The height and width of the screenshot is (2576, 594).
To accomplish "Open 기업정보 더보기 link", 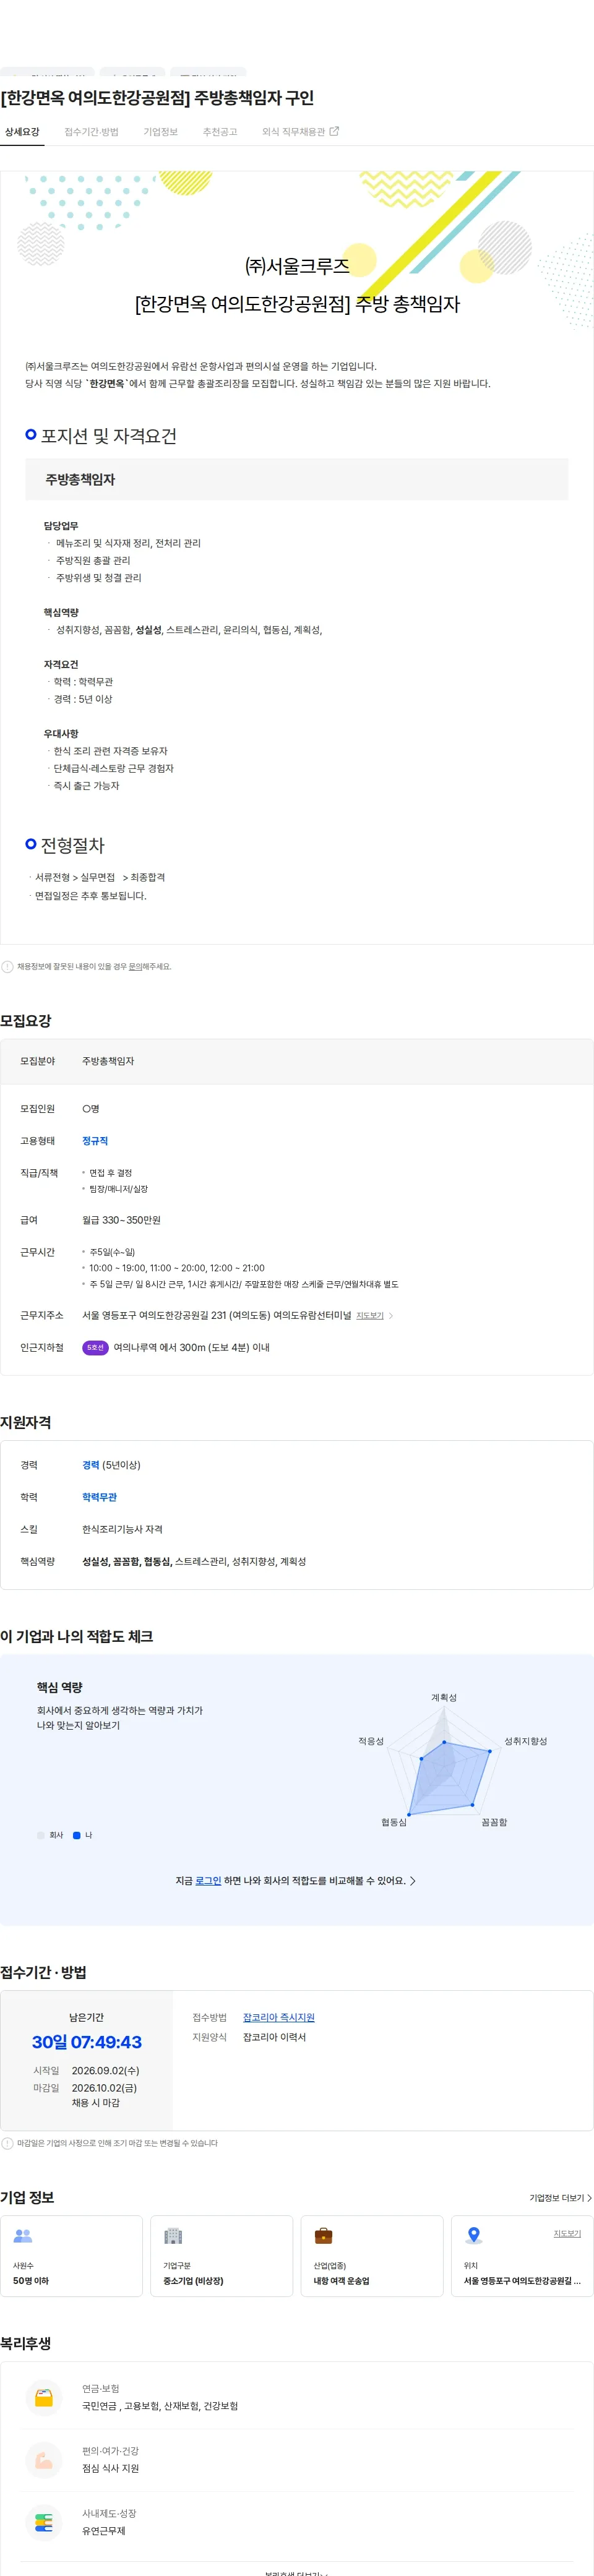I will coord(560,2198).
